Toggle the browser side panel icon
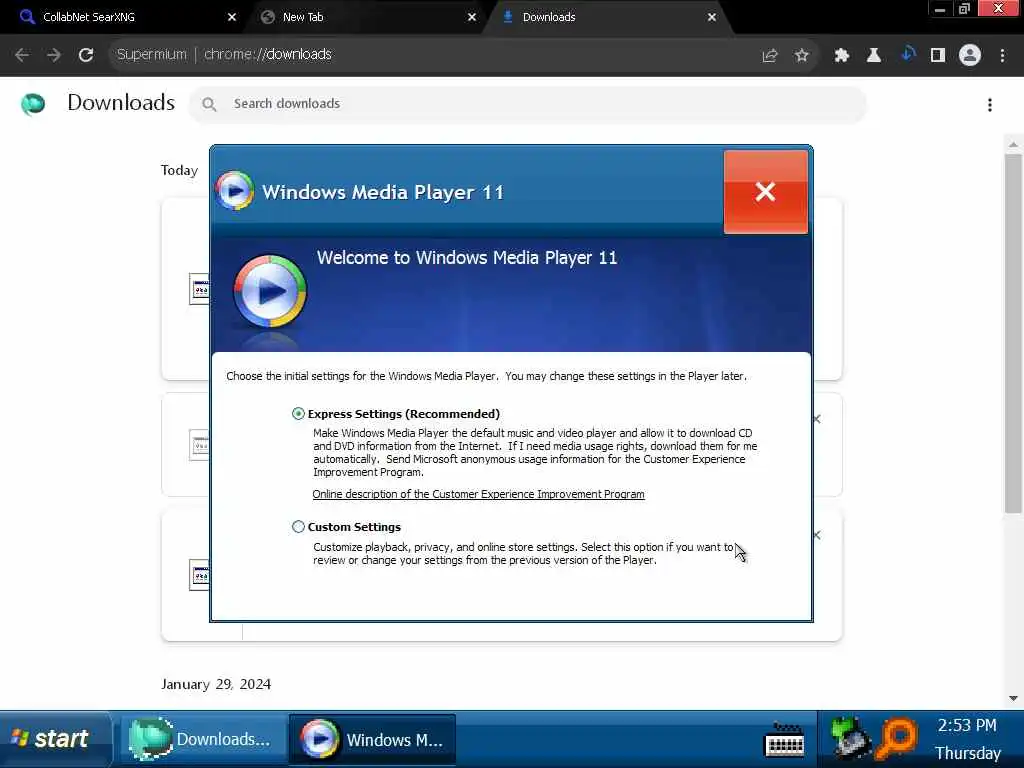This screenshot has width=1024, height=768. [938, 56]
